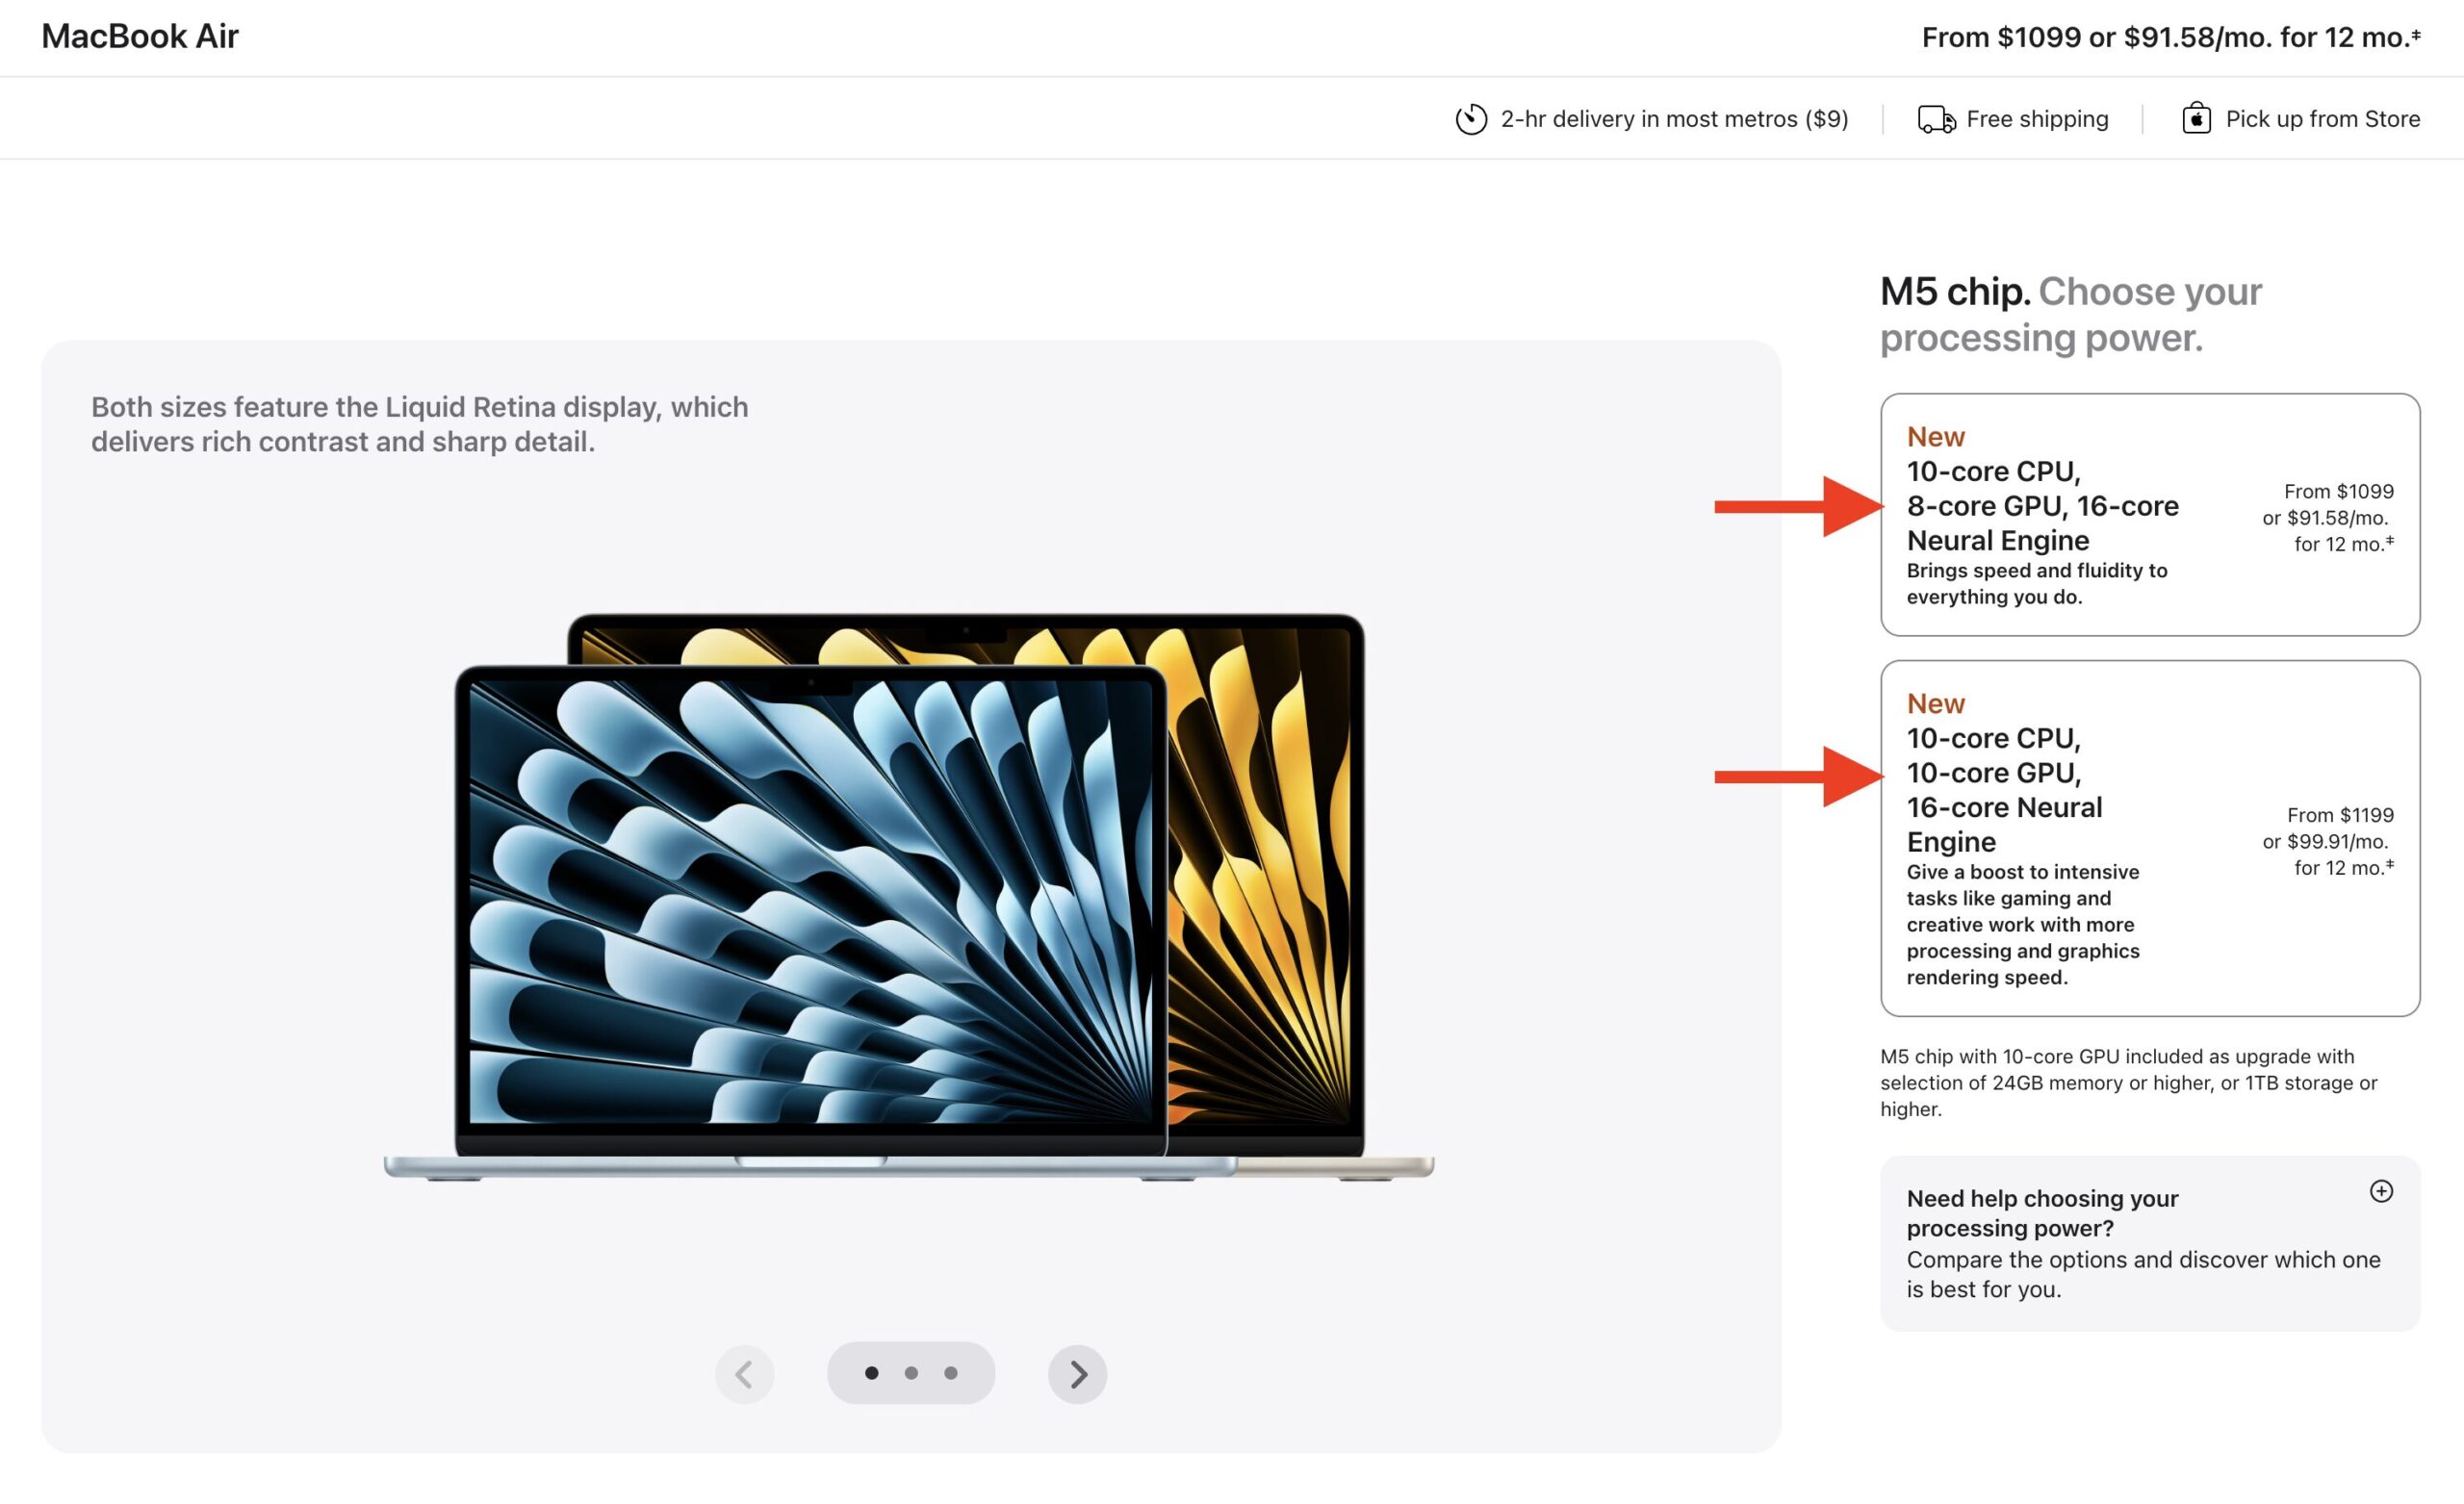Viewport: 2464px width, 1504px height.
Task: Click 'Compare the options and discover' text
Action: [x=2143, y=1274]
